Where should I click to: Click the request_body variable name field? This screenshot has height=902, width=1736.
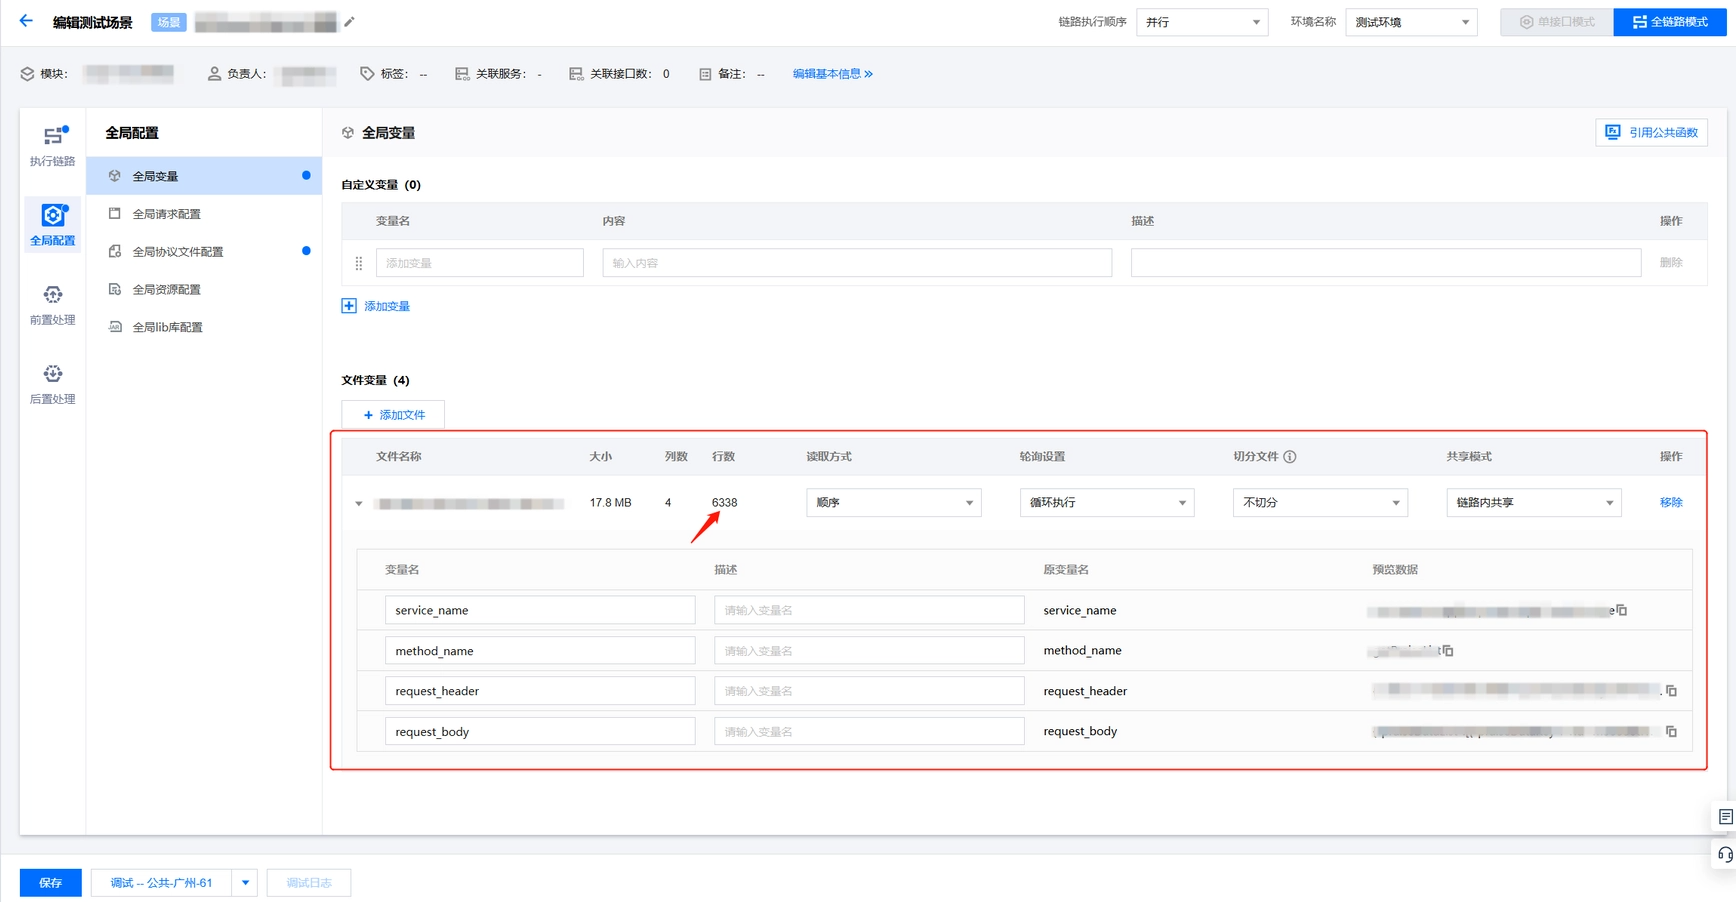[x=540, y=732]
